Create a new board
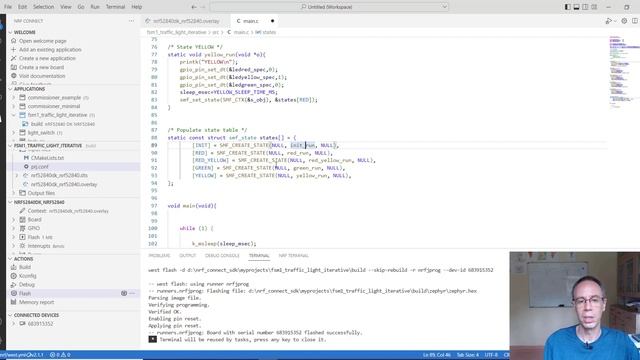Screen dimensions: 640x360 [41, 67]
